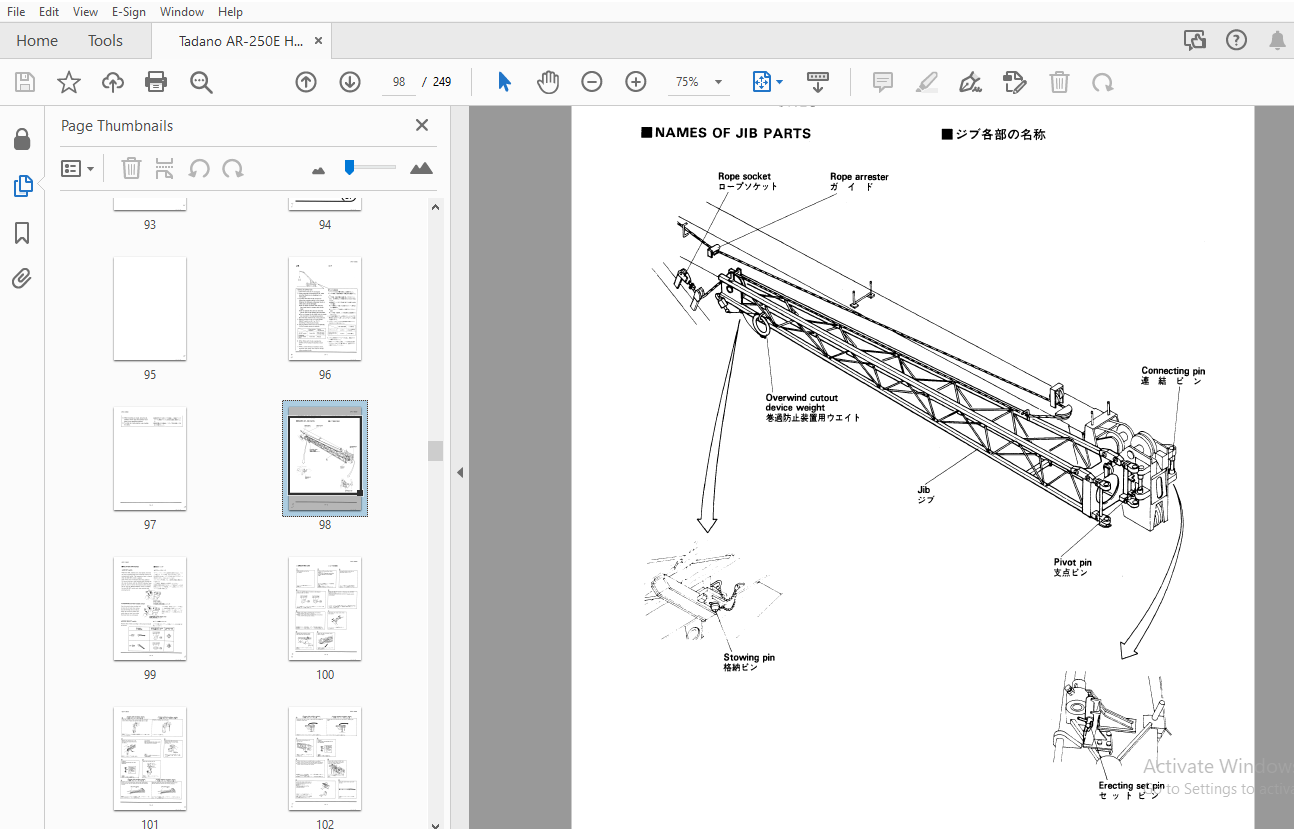Open the fit page options dropdown arrow
1294x829 pixels.
[x=780, y=82]
